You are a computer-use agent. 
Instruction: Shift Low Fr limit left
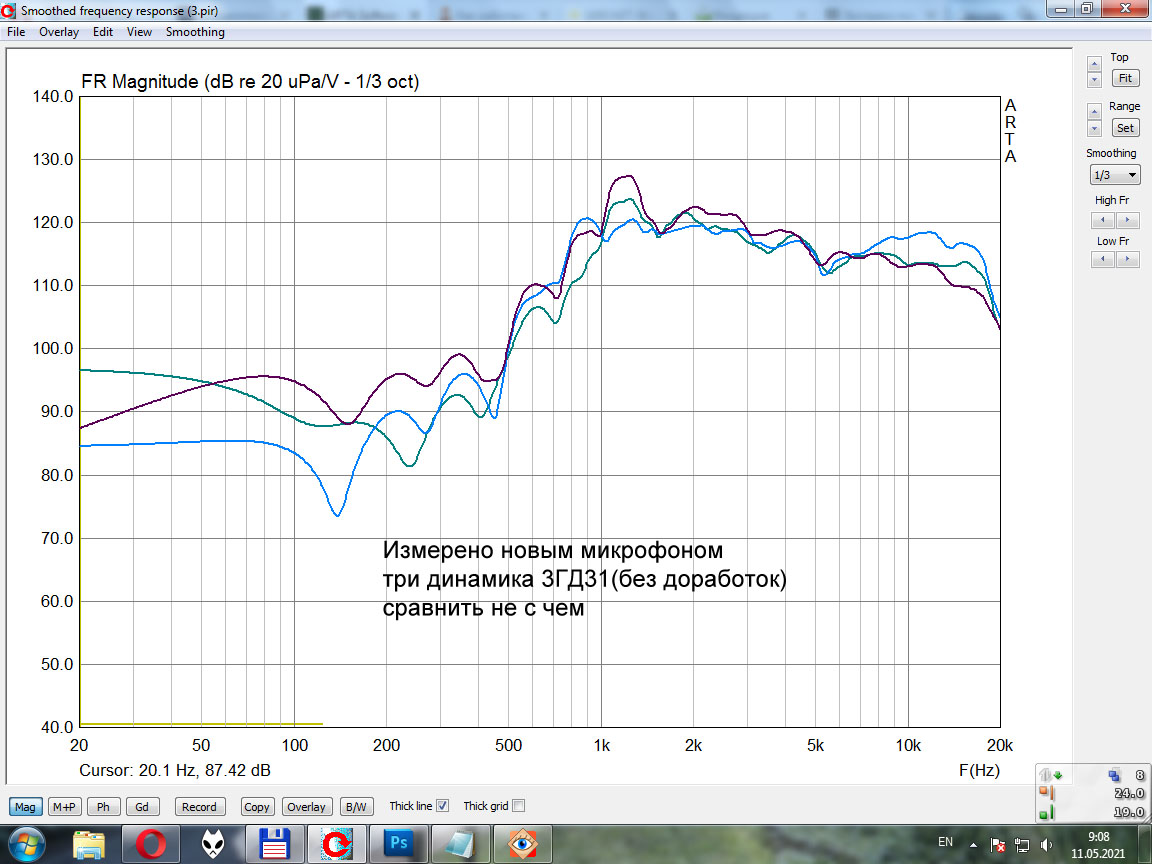1103,259
